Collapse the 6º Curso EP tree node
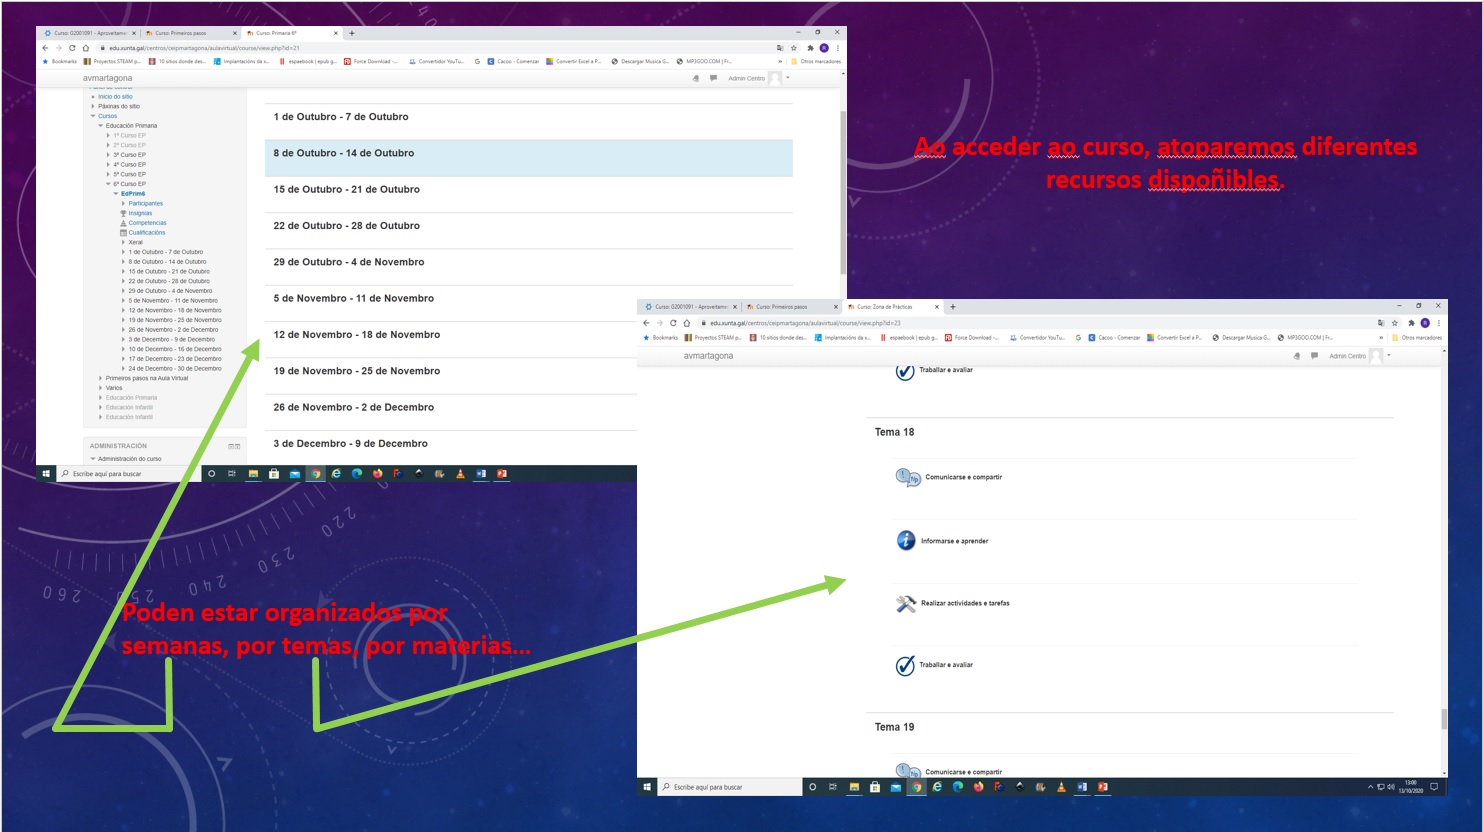Viewport: 1483px width, 832px height. coord(108,184)
